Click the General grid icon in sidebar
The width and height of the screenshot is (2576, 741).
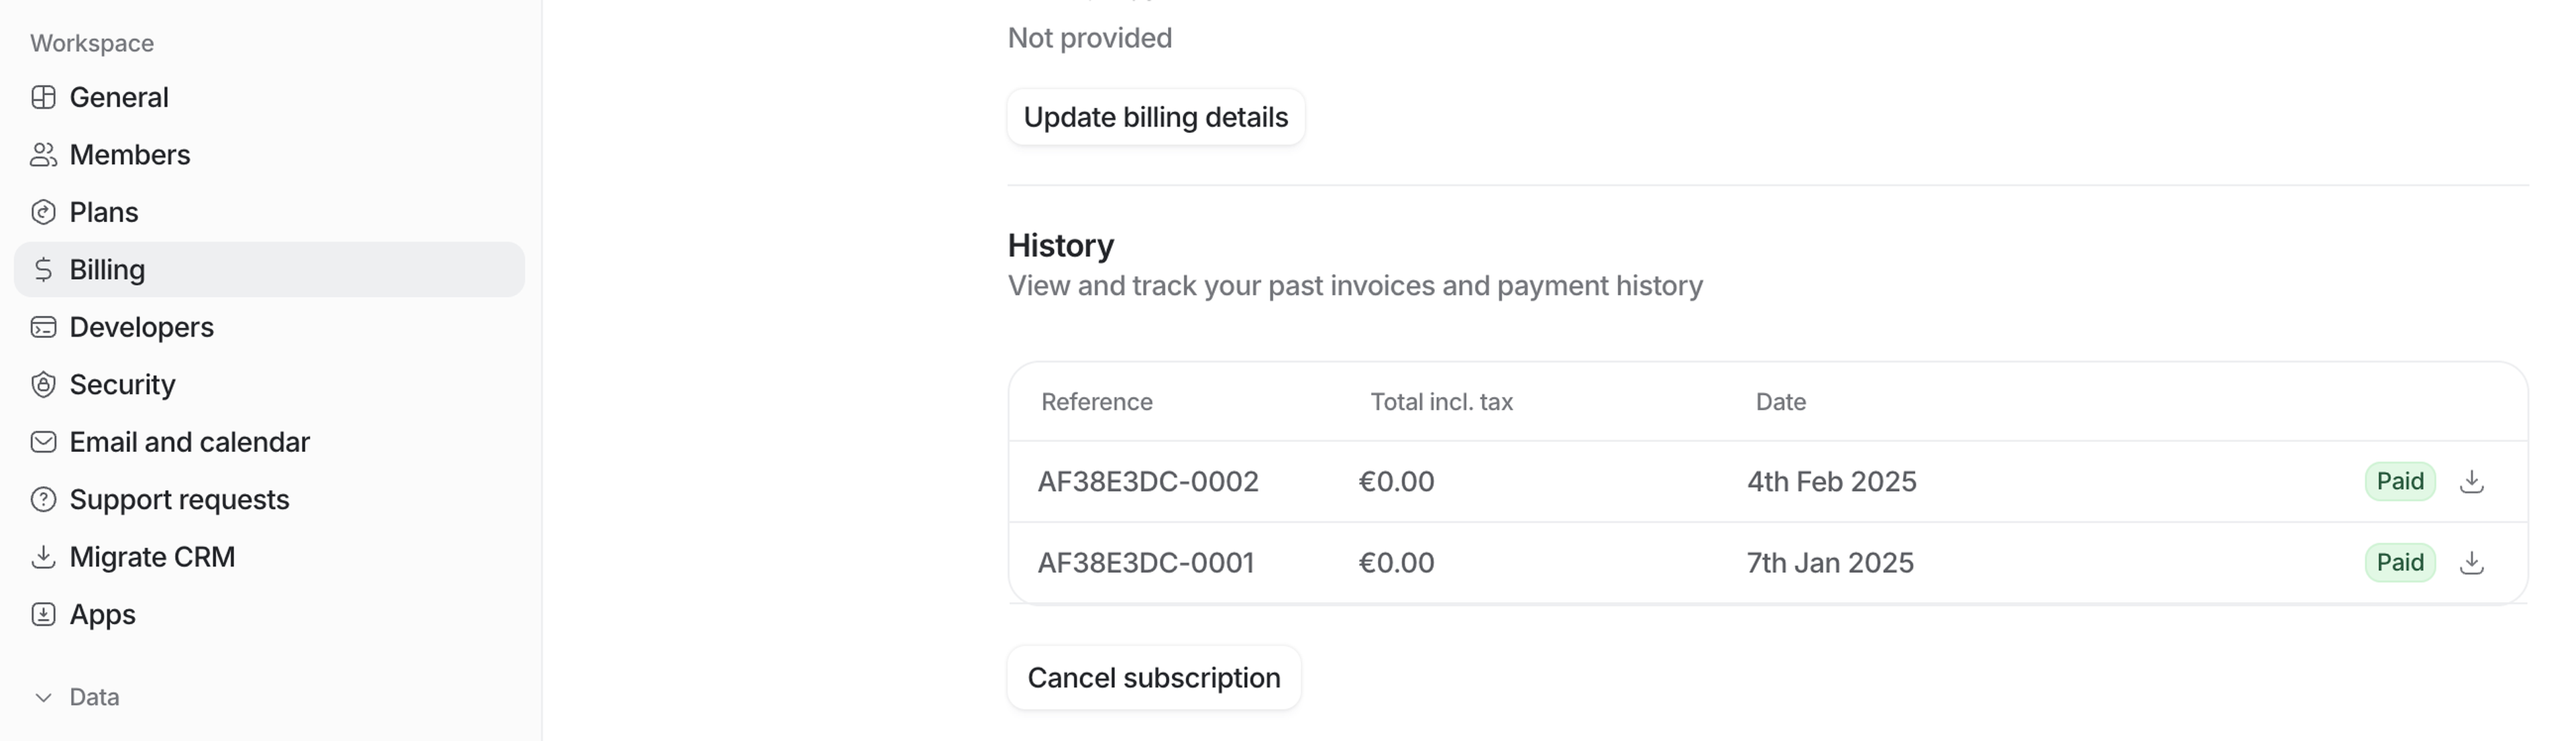(43, 97)
